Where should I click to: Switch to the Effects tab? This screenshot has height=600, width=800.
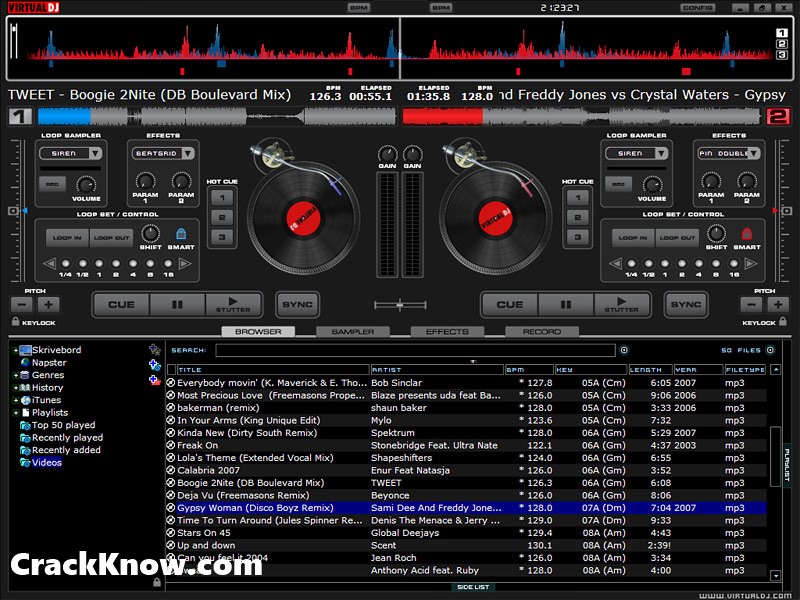pos(447,332)
